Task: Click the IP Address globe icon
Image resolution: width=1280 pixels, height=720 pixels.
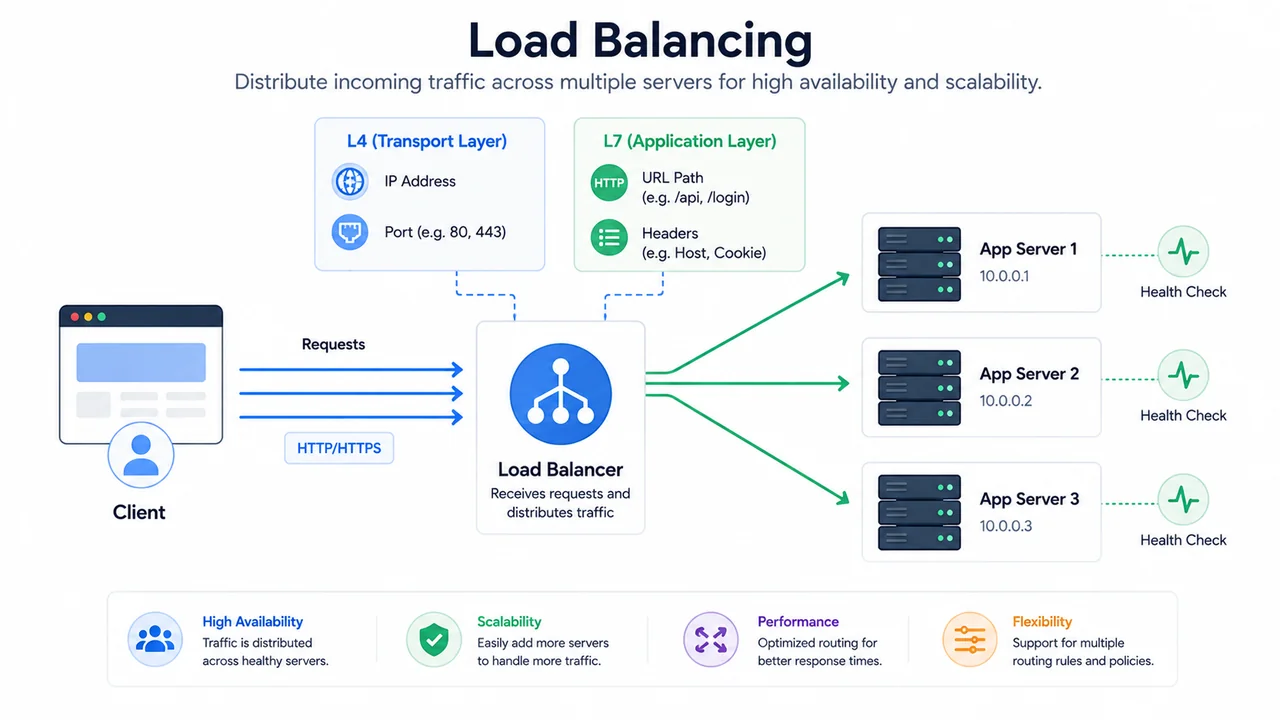Action: click(350, 182)
